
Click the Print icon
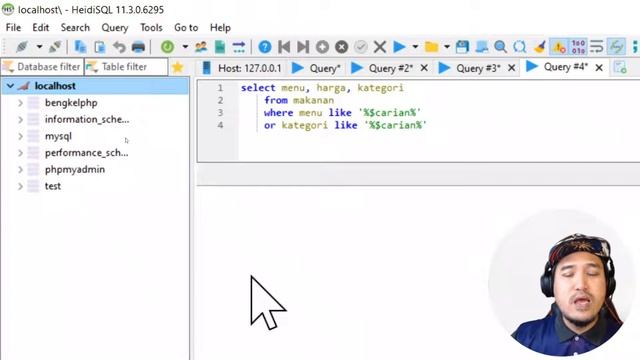tap(138, 47)
